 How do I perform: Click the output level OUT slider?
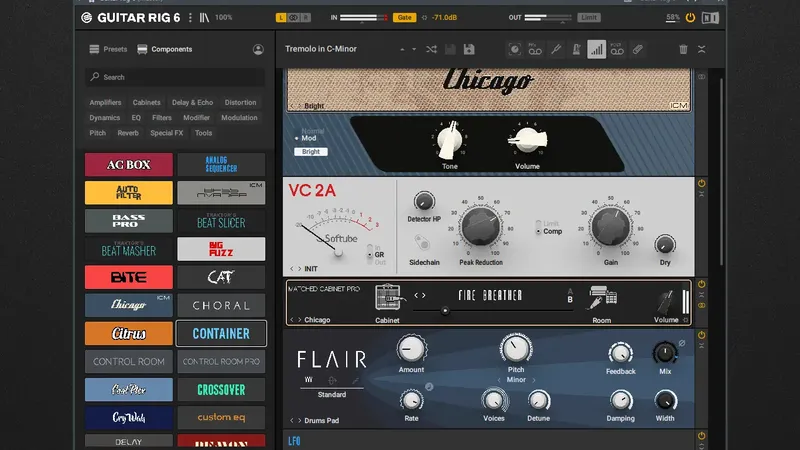(547, 18)
